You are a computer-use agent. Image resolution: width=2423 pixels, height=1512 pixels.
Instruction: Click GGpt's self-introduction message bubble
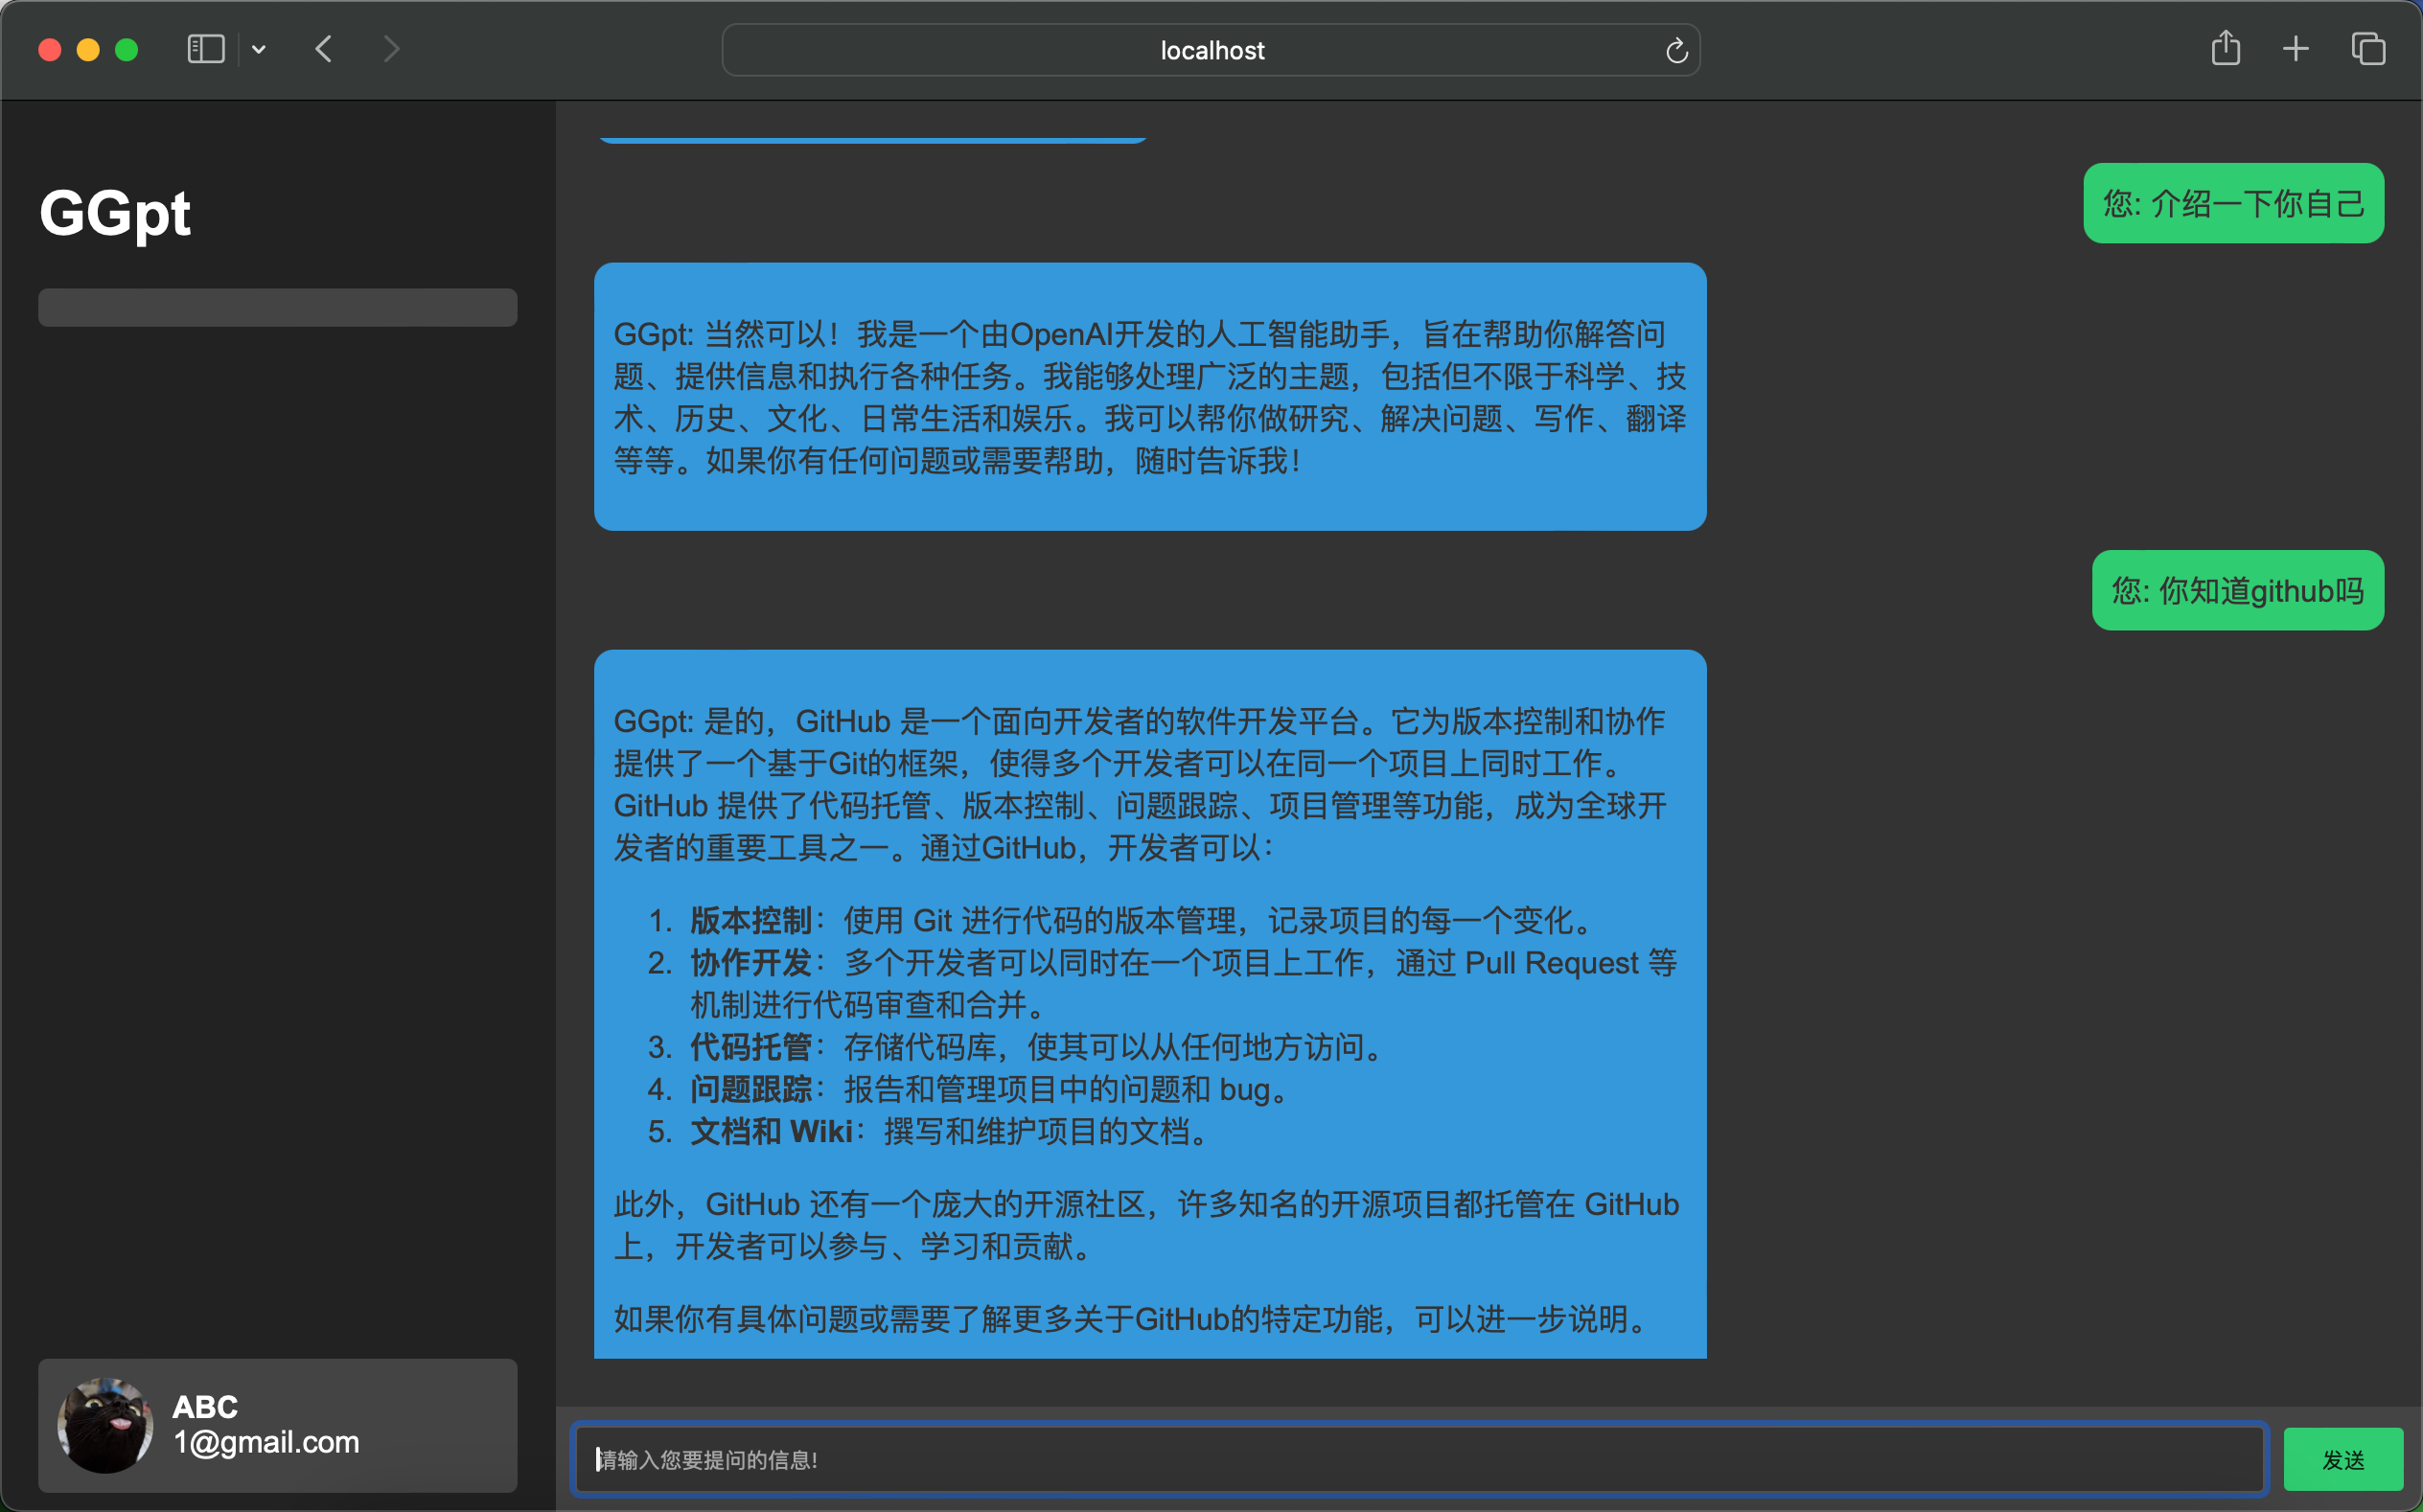pyautogui.click(x=1150, y=397)
